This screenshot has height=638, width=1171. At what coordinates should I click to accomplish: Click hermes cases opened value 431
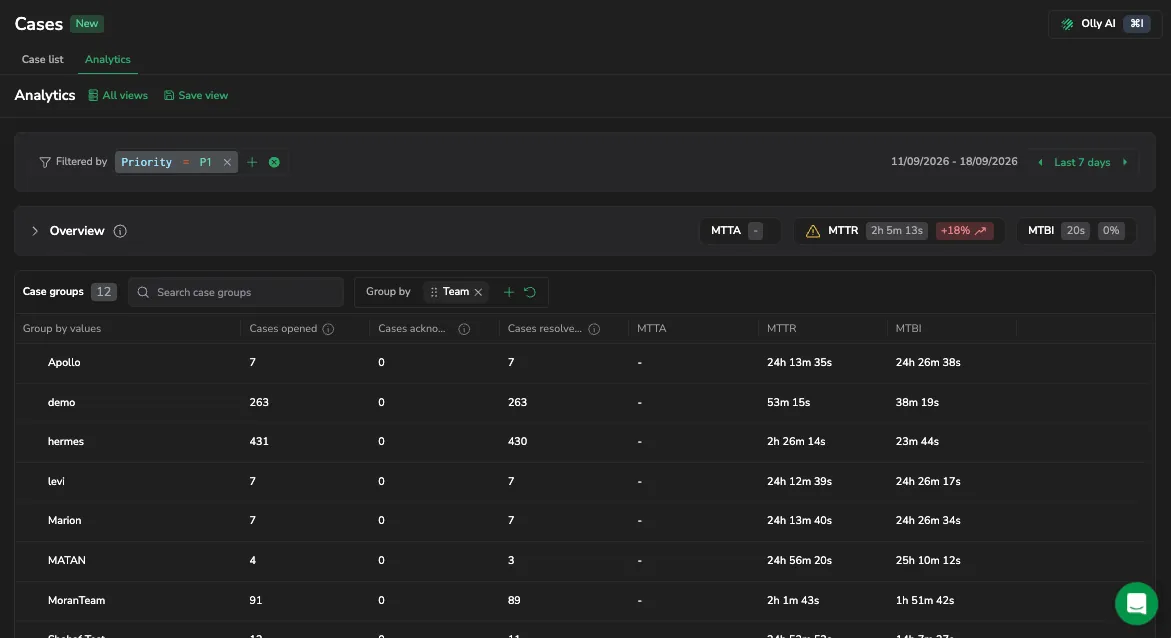point(259,442)
